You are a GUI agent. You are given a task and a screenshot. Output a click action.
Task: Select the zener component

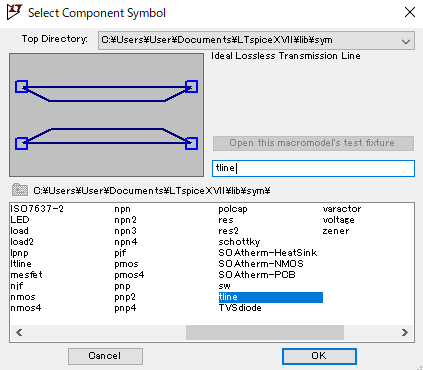[336, 231]
